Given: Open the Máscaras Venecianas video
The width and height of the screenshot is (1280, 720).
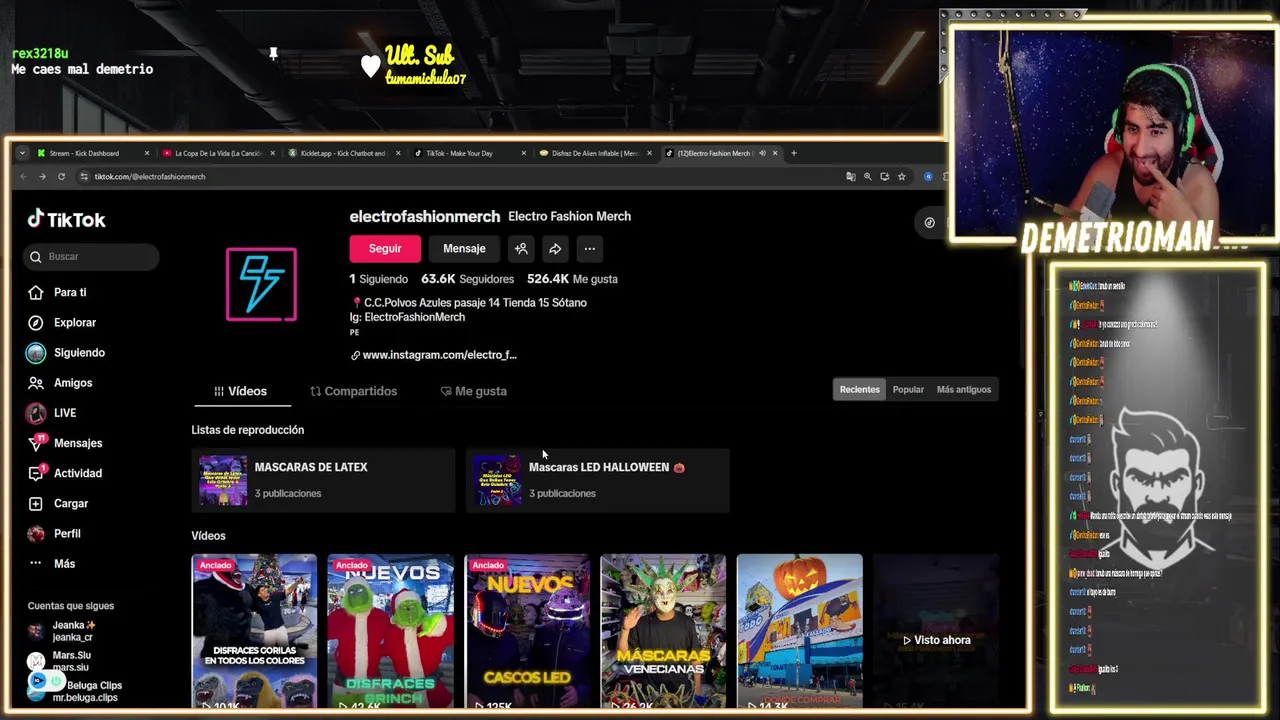Looking at the screenshot, I should click(x=663, y=632).
